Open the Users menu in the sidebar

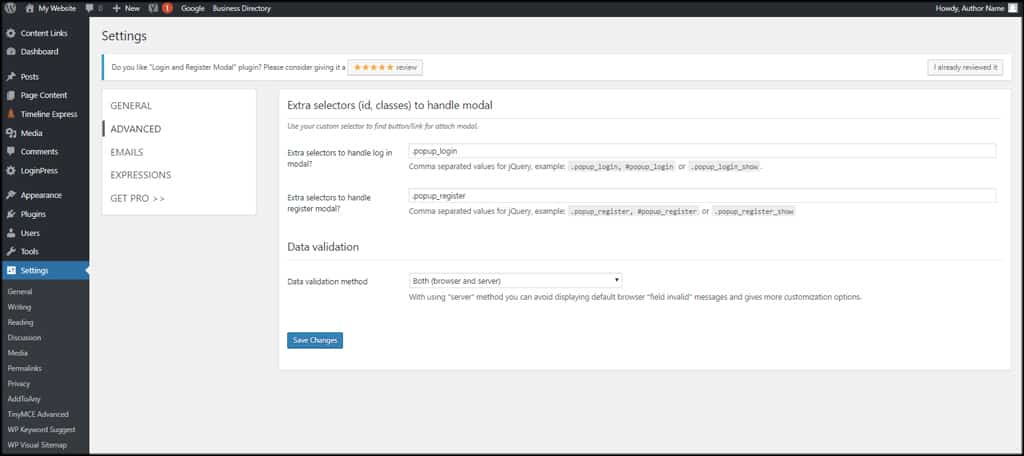click(x=30, y=233)
